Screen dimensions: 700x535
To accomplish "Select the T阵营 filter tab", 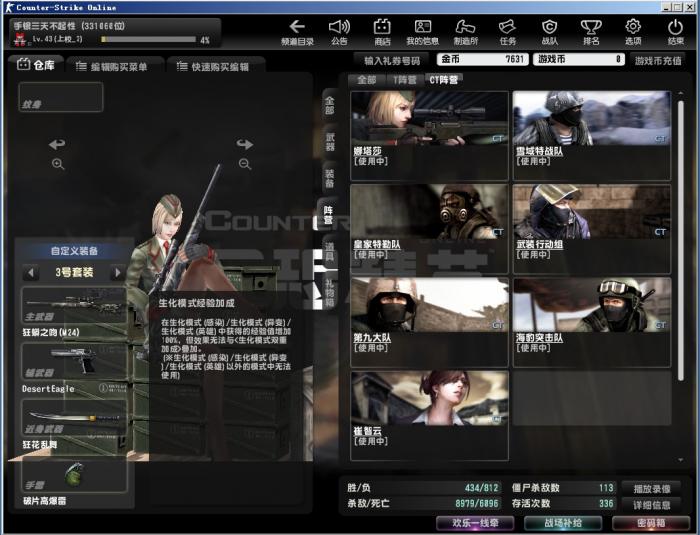I will (404, 80).
